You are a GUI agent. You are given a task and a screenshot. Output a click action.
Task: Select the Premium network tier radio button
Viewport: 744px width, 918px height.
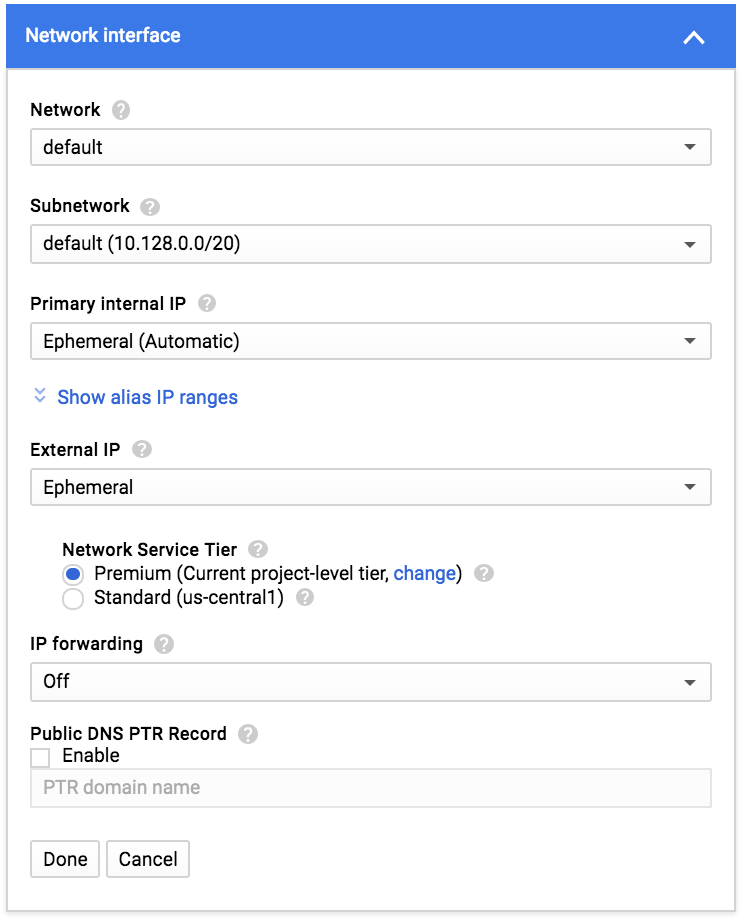tap(72, 575)
